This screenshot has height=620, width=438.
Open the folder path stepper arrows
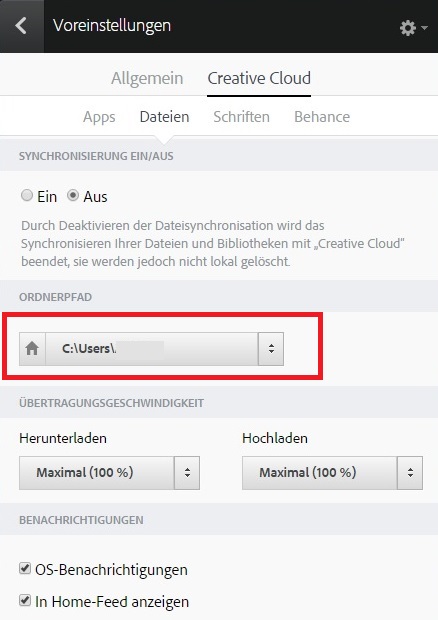pyautogui.click(x=271, y=349)
